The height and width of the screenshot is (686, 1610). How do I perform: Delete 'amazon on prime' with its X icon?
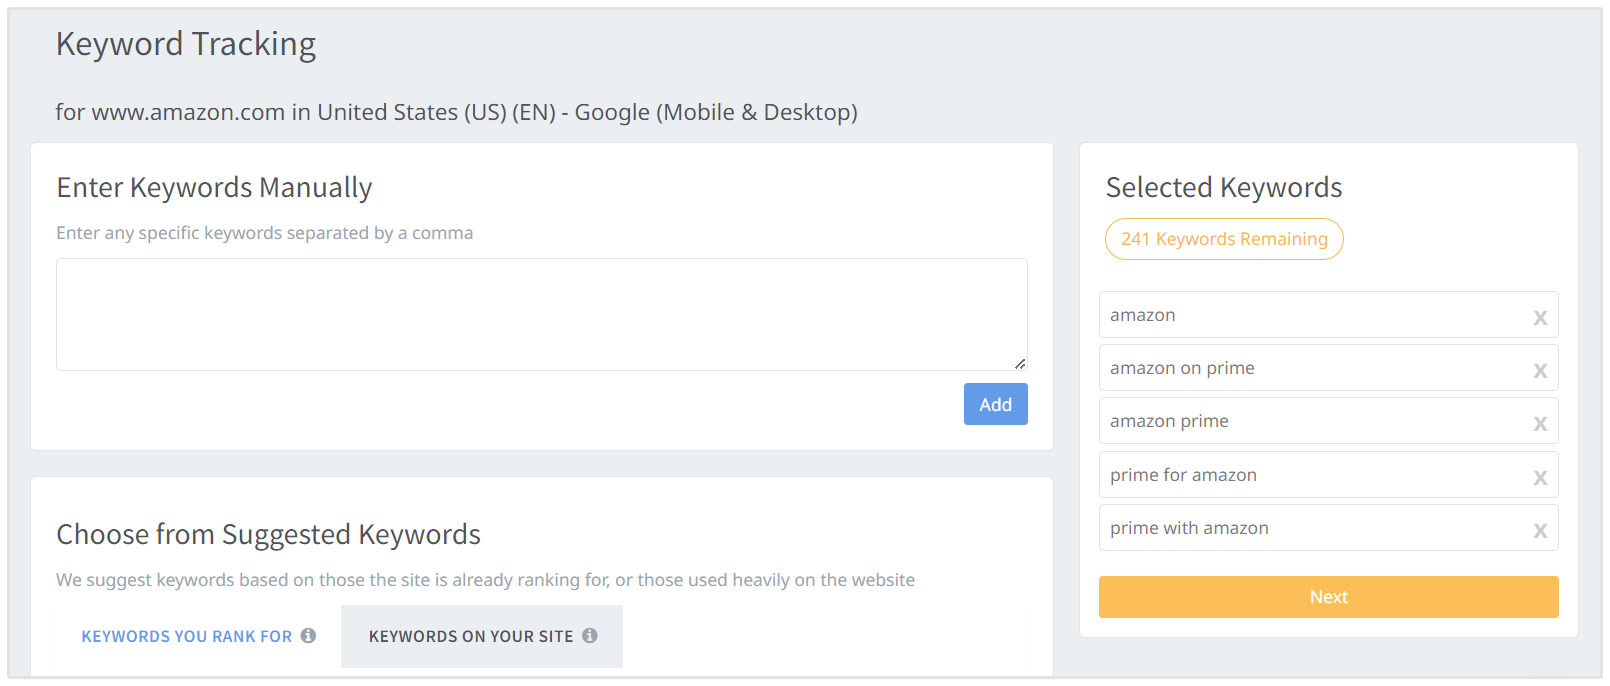1540,371
